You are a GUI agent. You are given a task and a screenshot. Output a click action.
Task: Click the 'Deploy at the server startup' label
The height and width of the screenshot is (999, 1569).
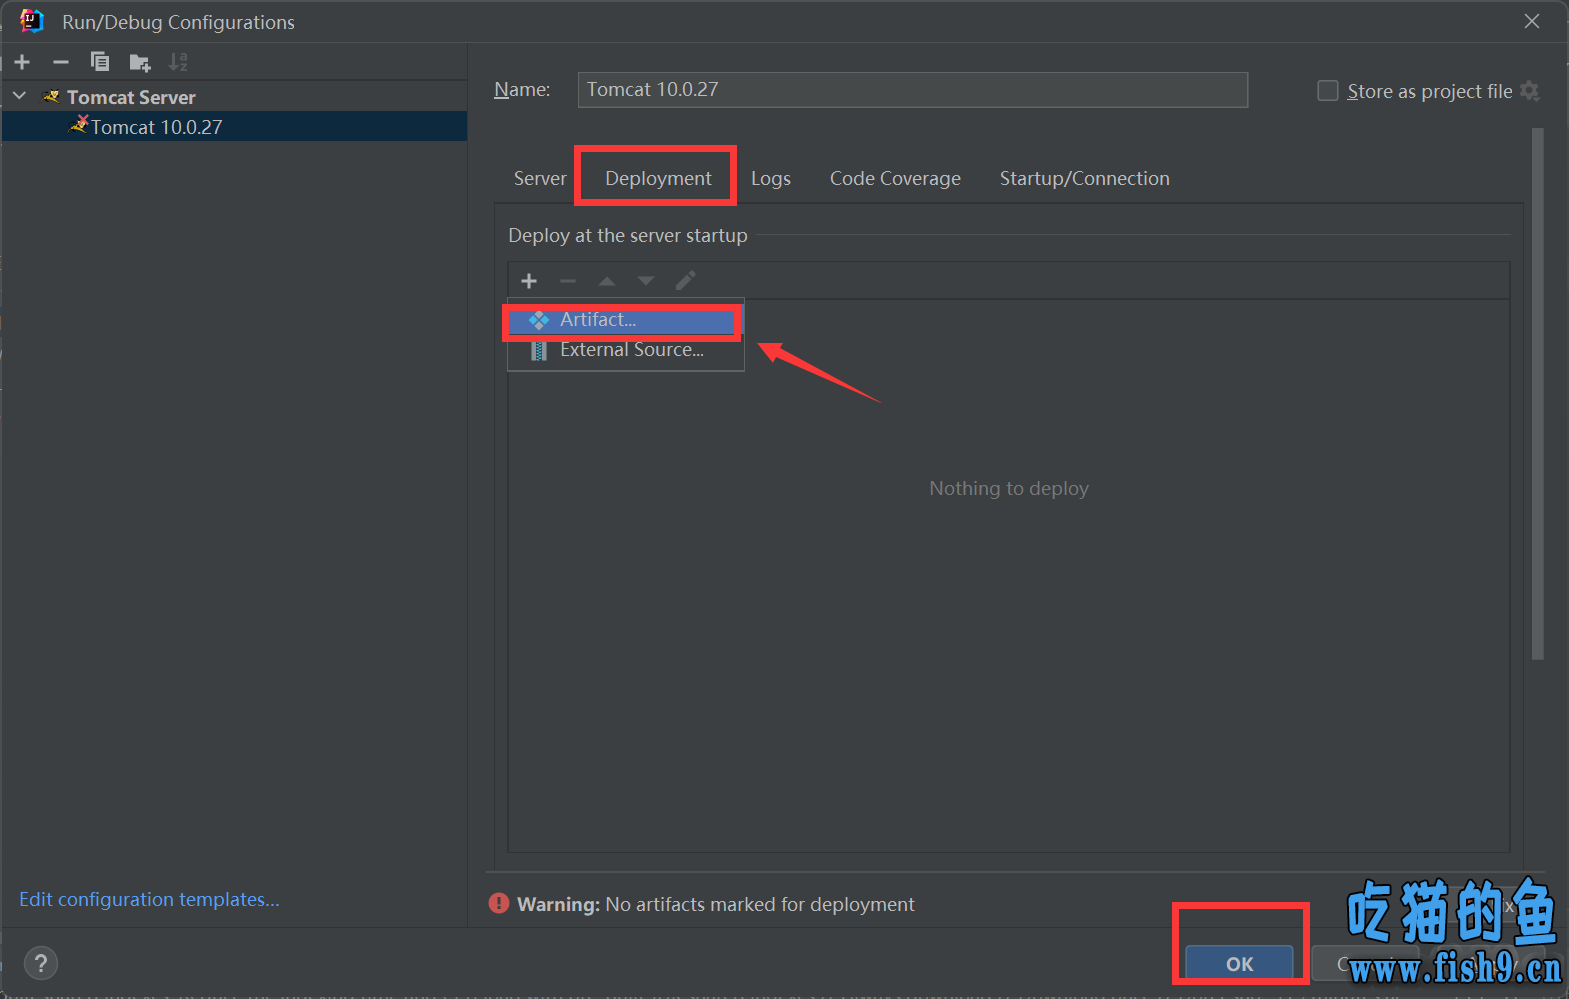[628, 235]
